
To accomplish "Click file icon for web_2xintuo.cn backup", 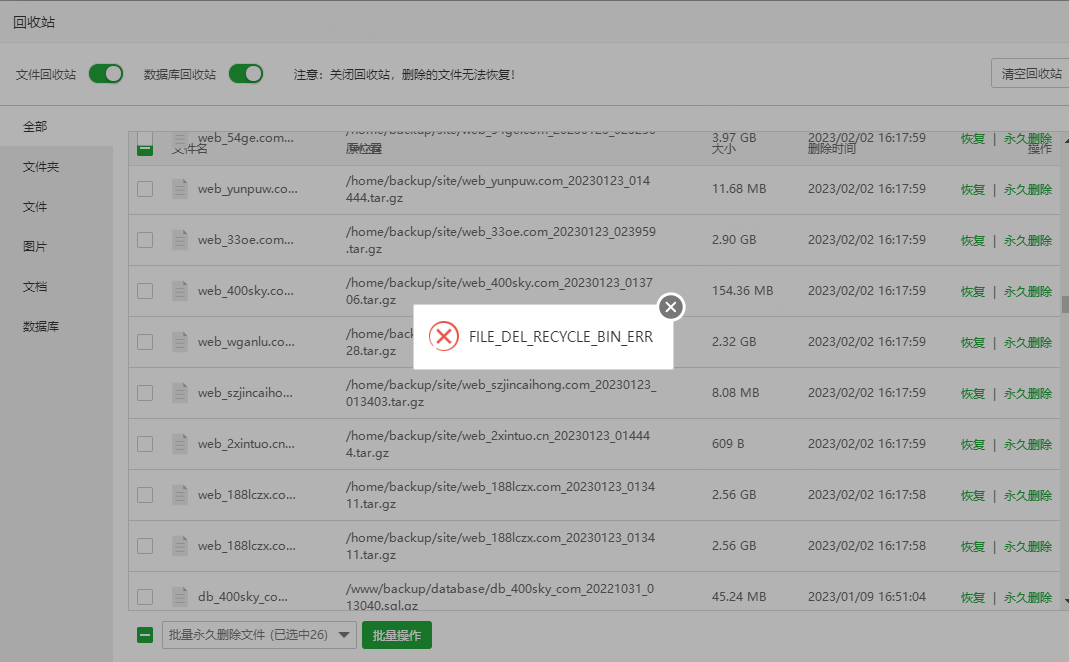I will coord(180,443).
